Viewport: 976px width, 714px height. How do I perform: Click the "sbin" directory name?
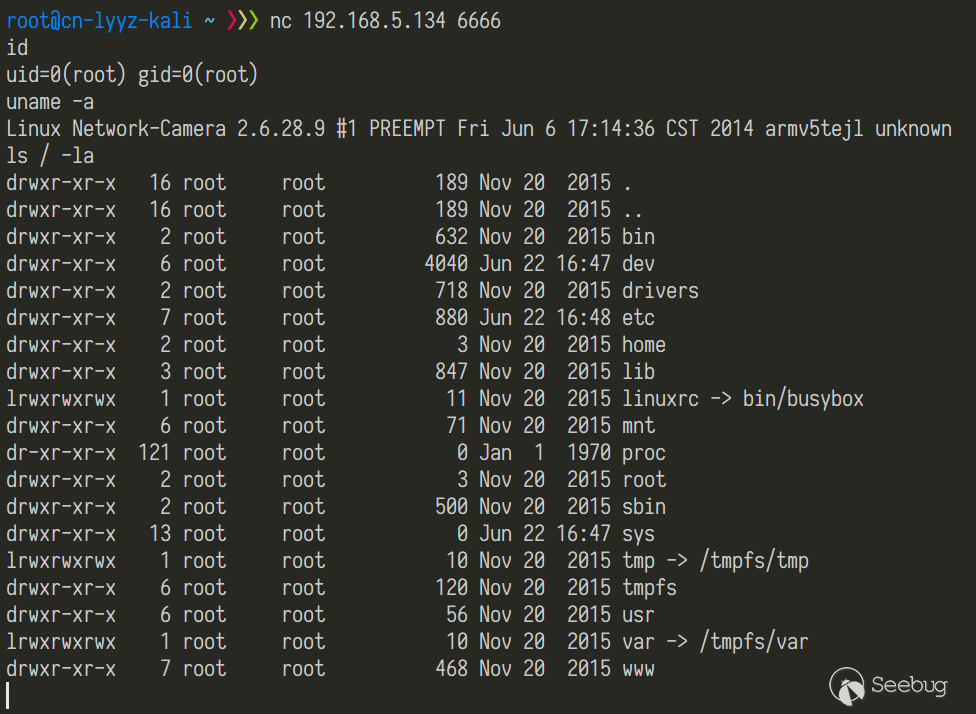(644, 507)
